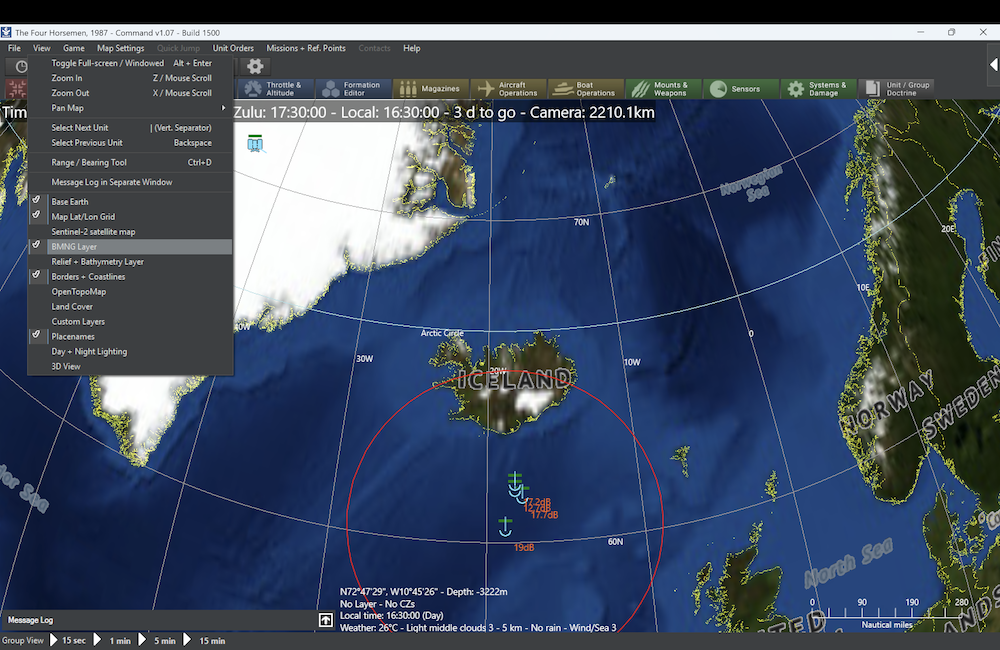Viewport: 1000px width, 650px height.
Task: Choose Toggle Full-screen / Windowed
Action: click(130, 63)
